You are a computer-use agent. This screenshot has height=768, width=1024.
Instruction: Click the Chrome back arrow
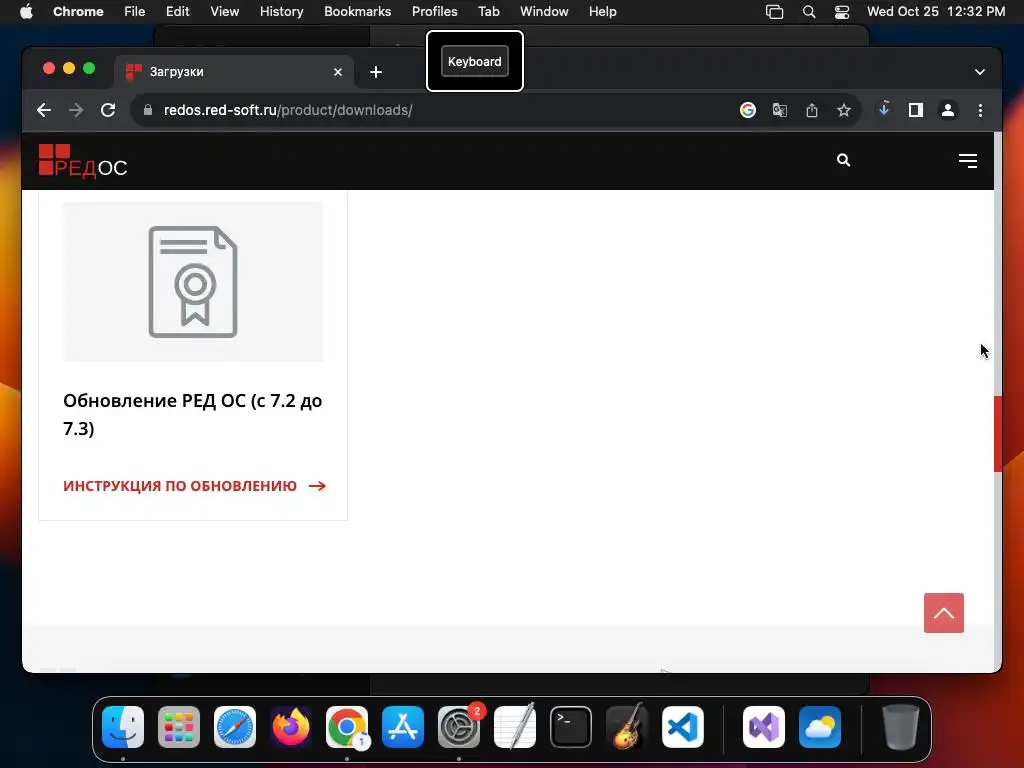click(44, 110)
